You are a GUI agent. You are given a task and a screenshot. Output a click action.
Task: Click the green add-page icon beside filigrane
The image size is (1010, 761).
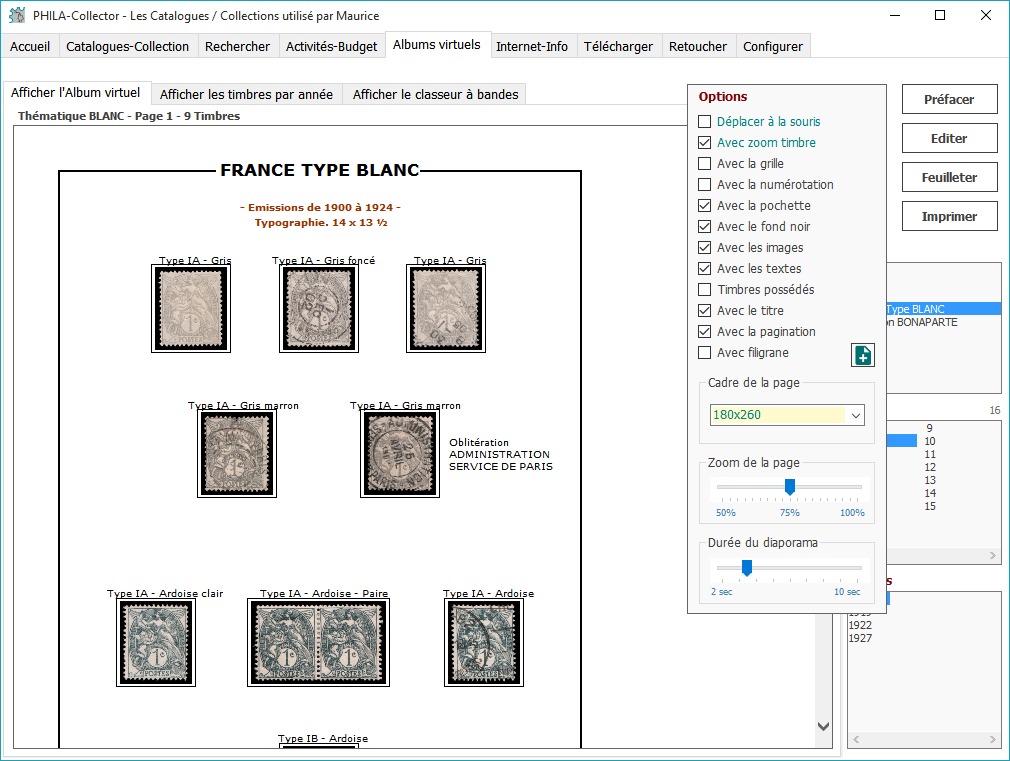click(862, 355)
